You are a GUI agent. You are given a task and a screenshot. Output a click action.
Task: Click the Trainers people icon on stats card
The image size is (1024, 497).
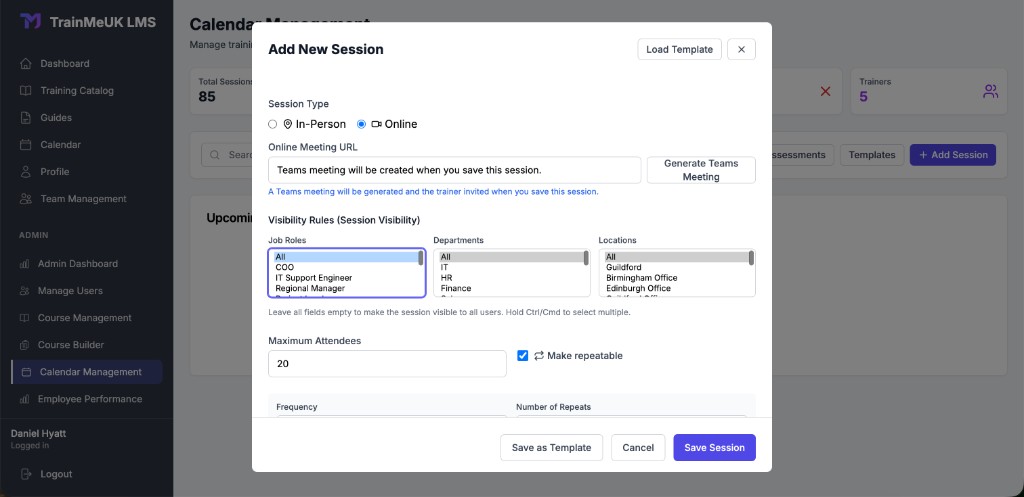991,91
